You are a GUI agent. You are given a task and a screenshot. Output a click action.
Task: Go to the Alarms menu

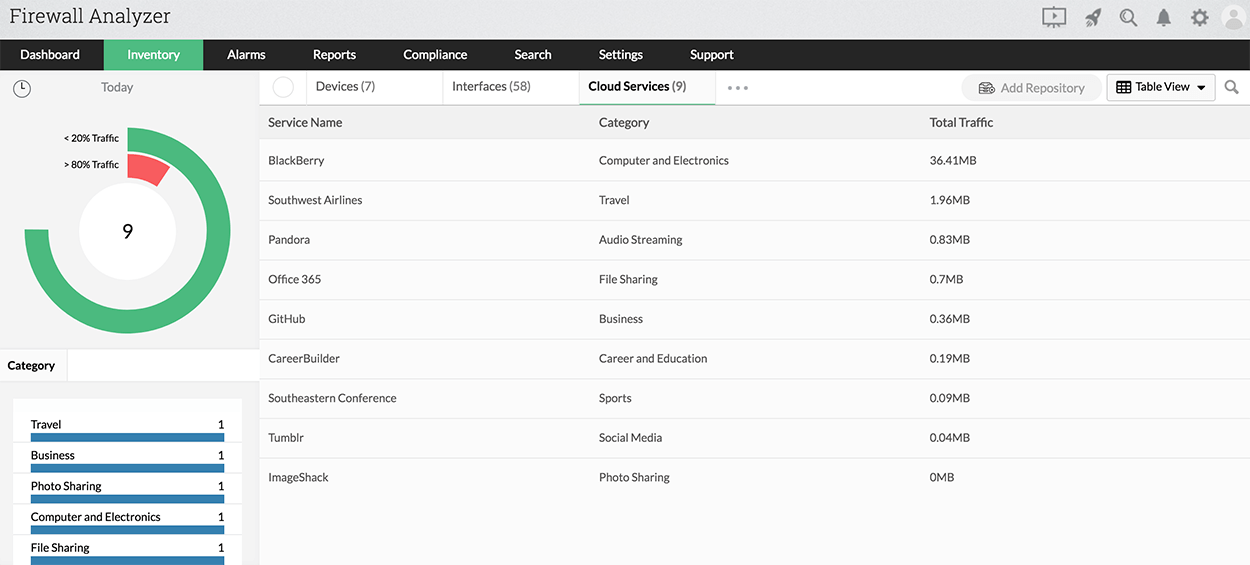[246, 55]
